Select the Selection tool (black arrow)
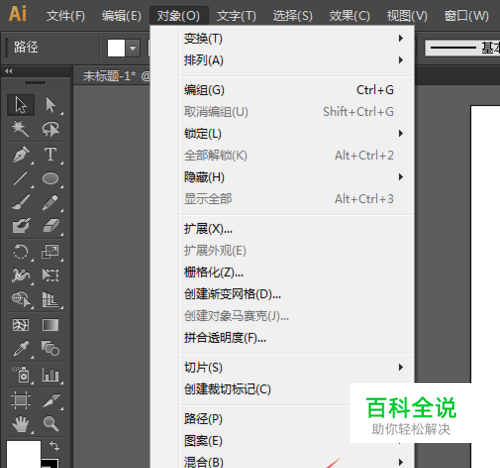The height and width of the screenshot is (468, 500). [21, 105]
